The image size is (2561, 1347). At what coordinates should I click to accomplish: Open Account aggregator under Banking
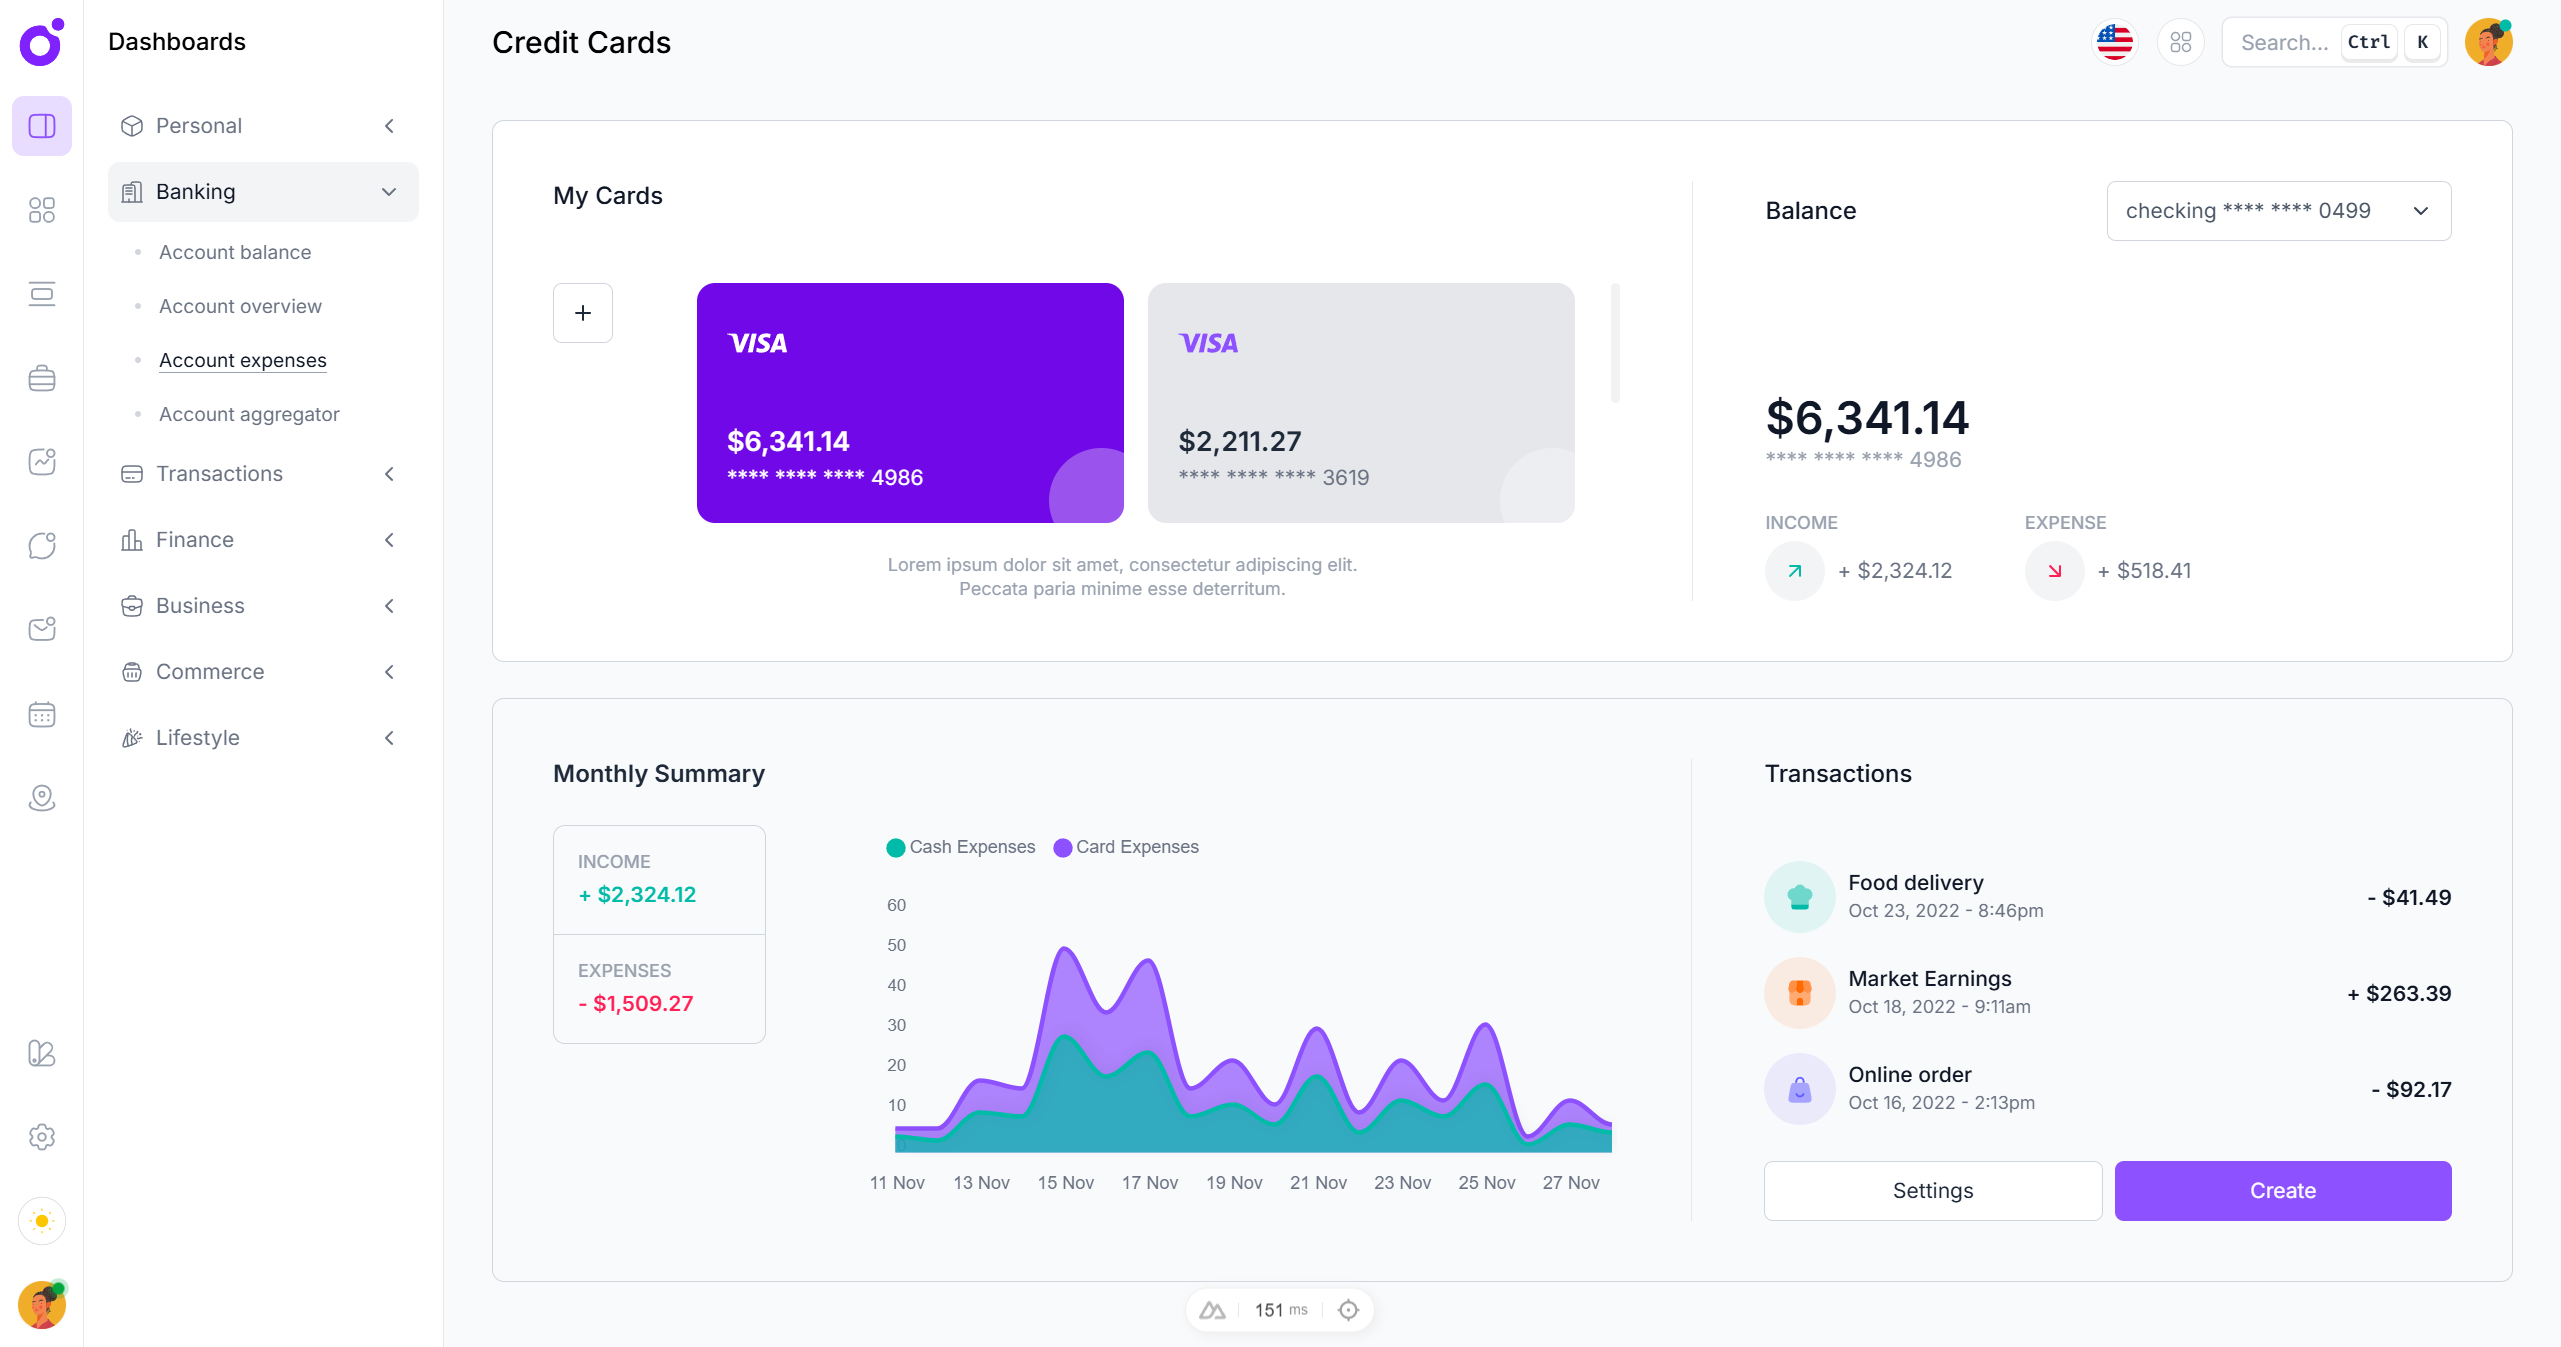(248, 413)
